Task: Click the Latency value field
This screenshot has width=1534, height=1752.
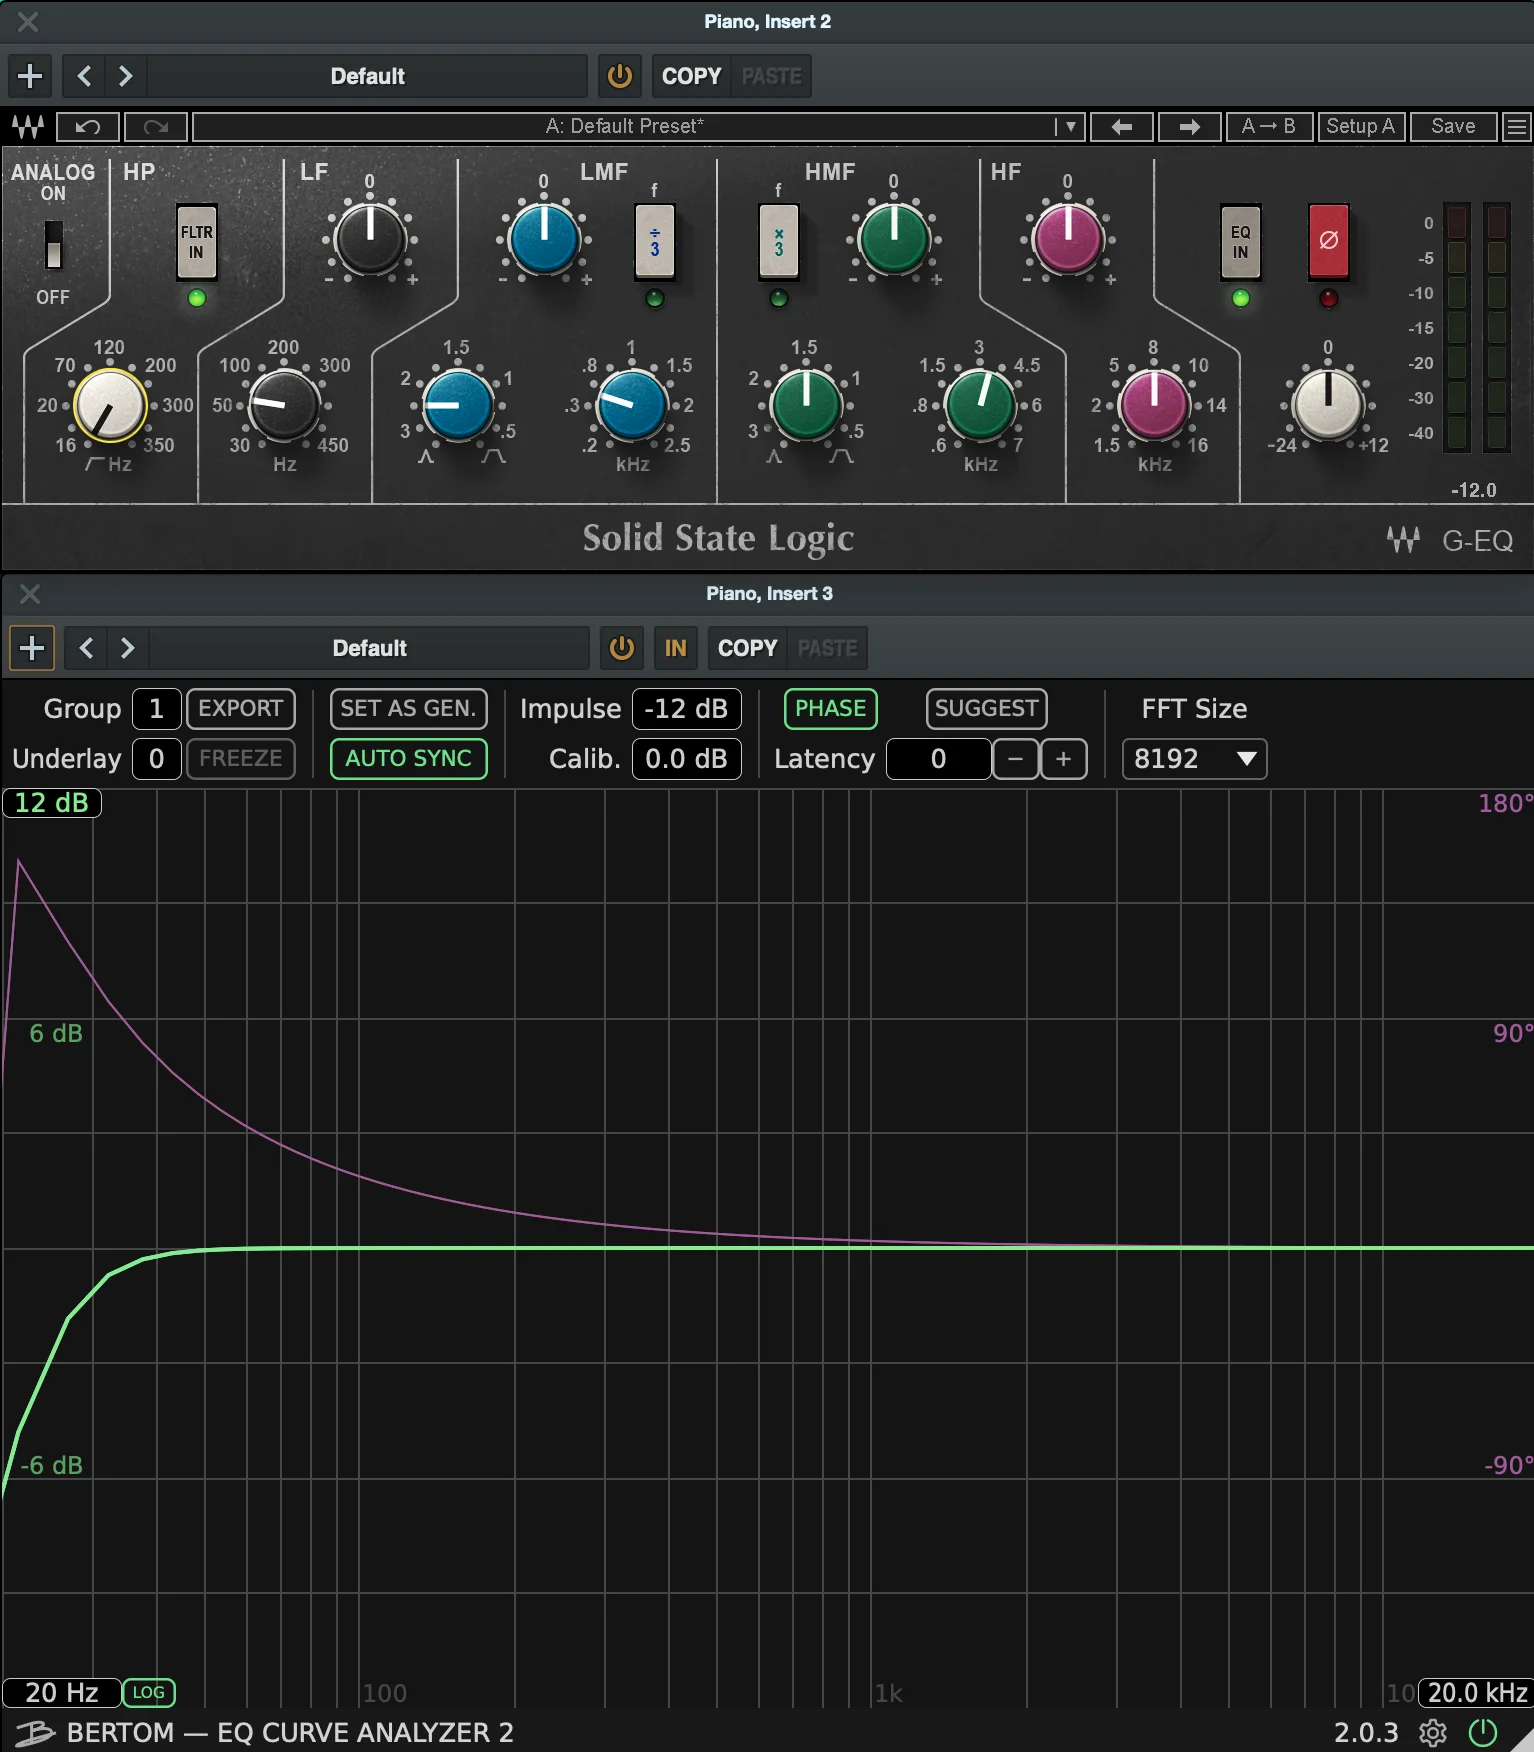Action: 938,759
